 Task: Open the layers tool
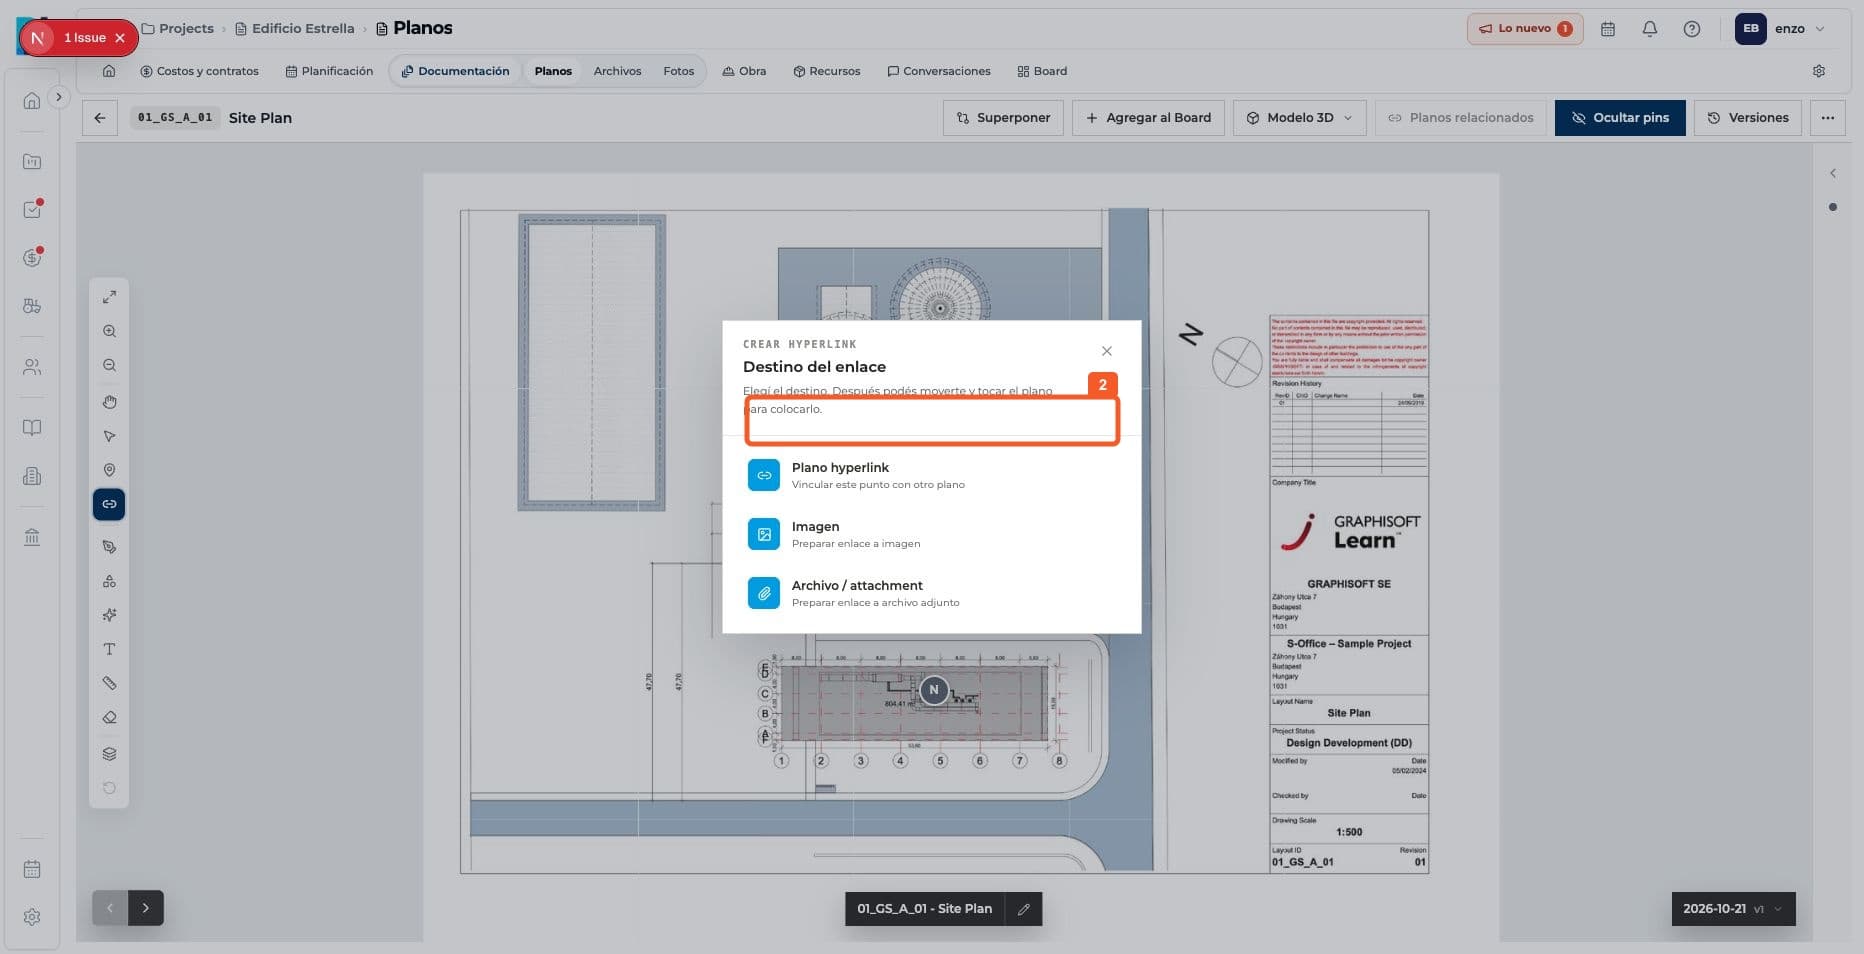[x=109, y=754]
